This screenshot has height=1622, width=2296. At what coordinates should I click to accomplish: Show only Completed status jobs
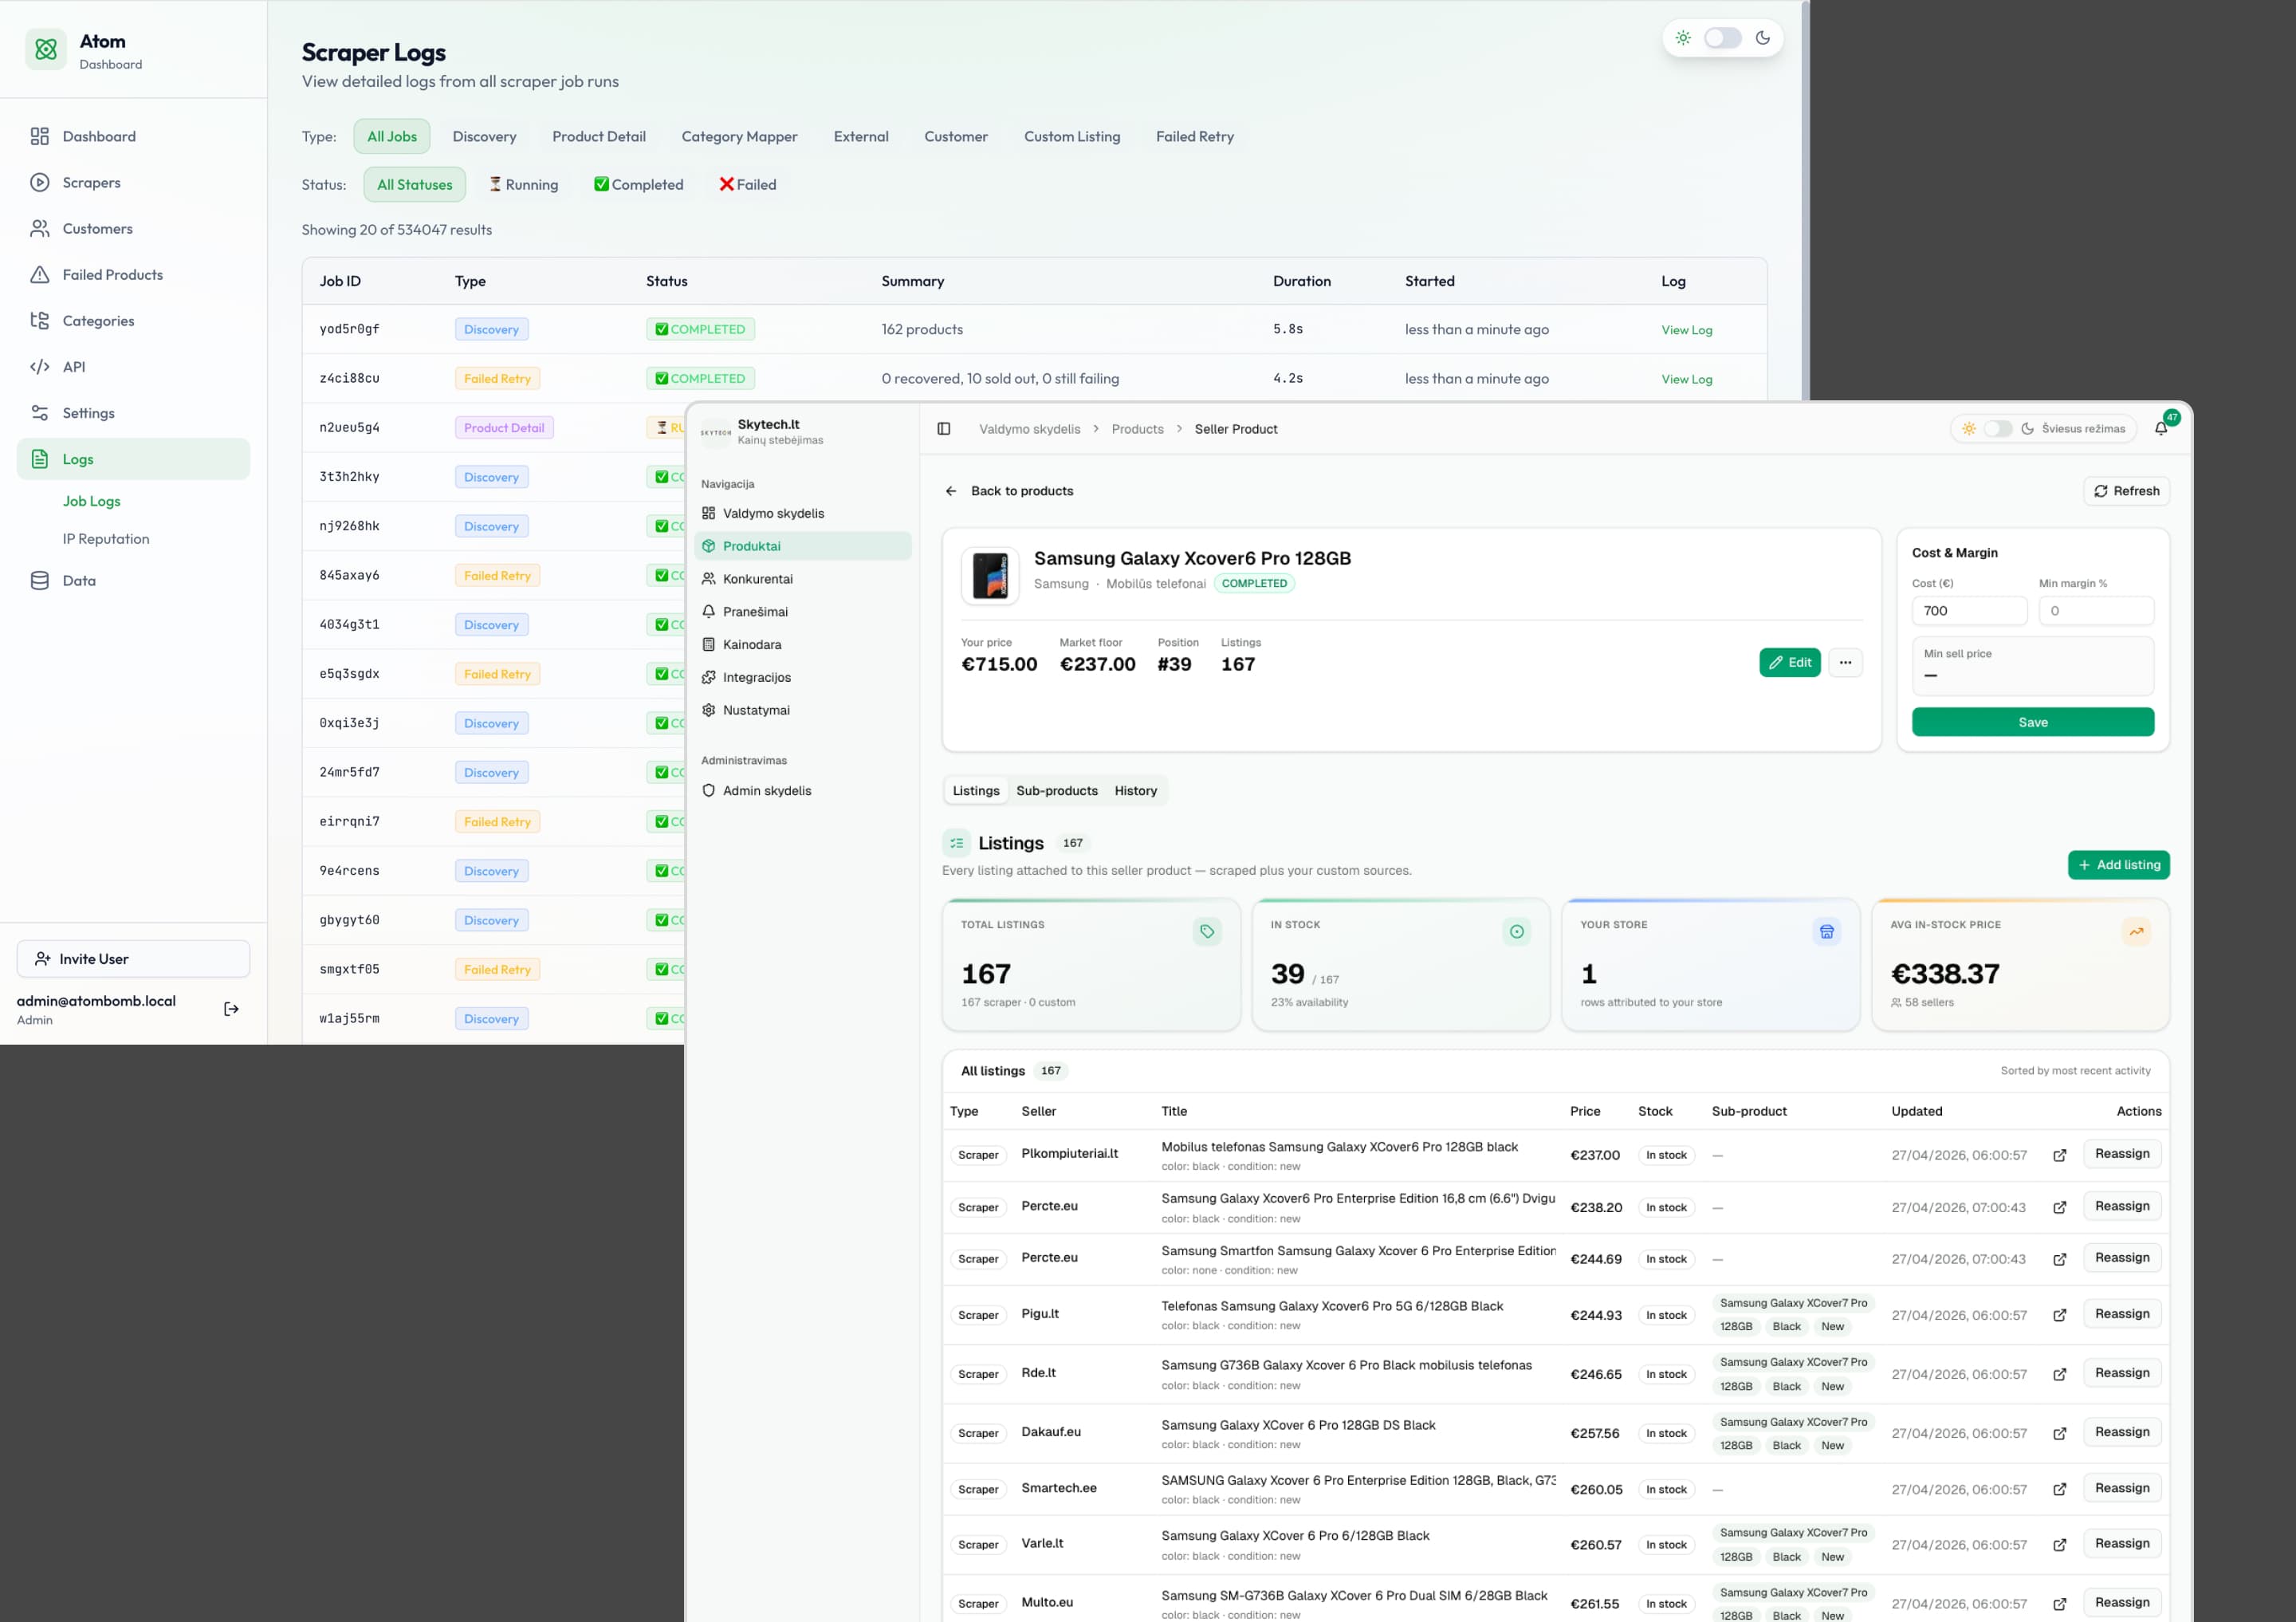tap(639, 184)
